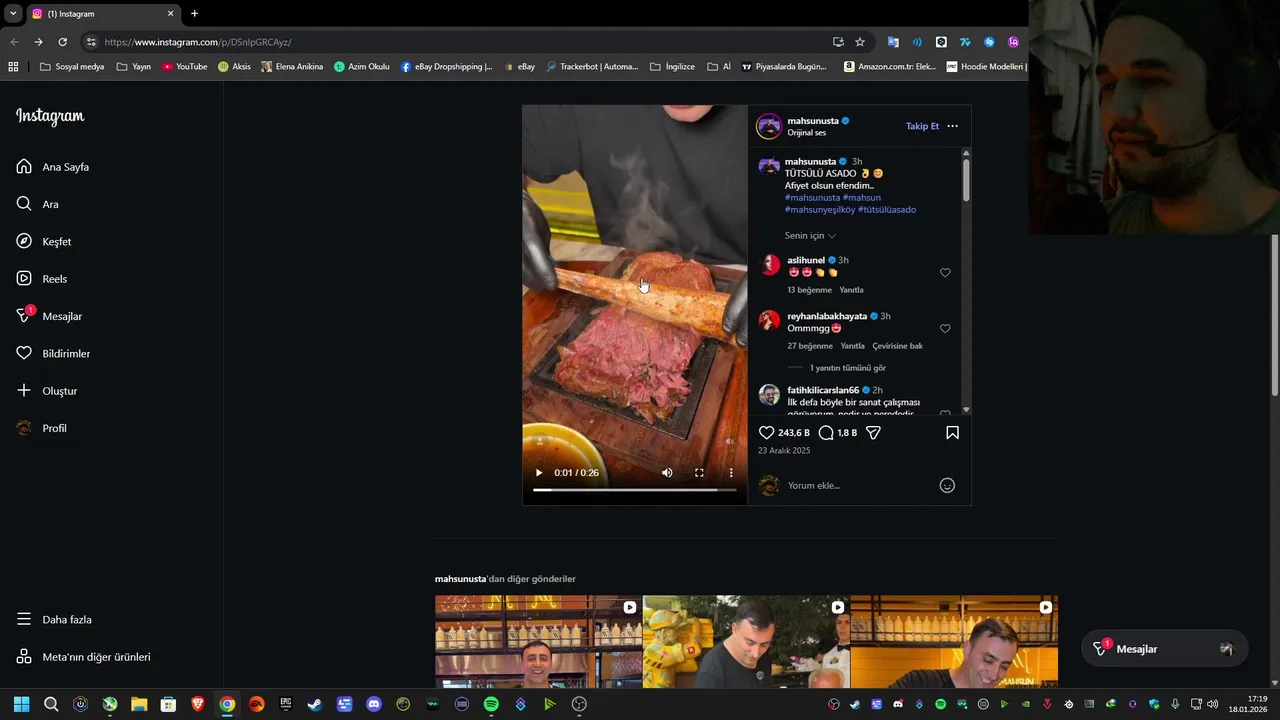
Task: Like aslihunel's comment
Action: 945,273
